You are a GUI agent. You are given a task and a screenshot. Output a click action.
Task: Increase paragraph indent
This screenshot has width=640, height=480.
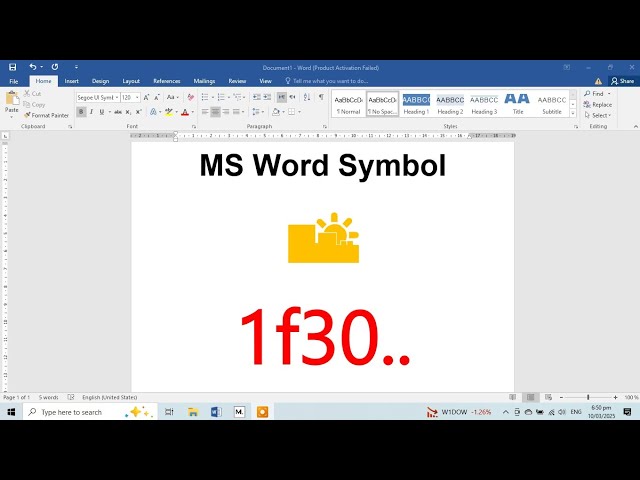click(267, 97)
